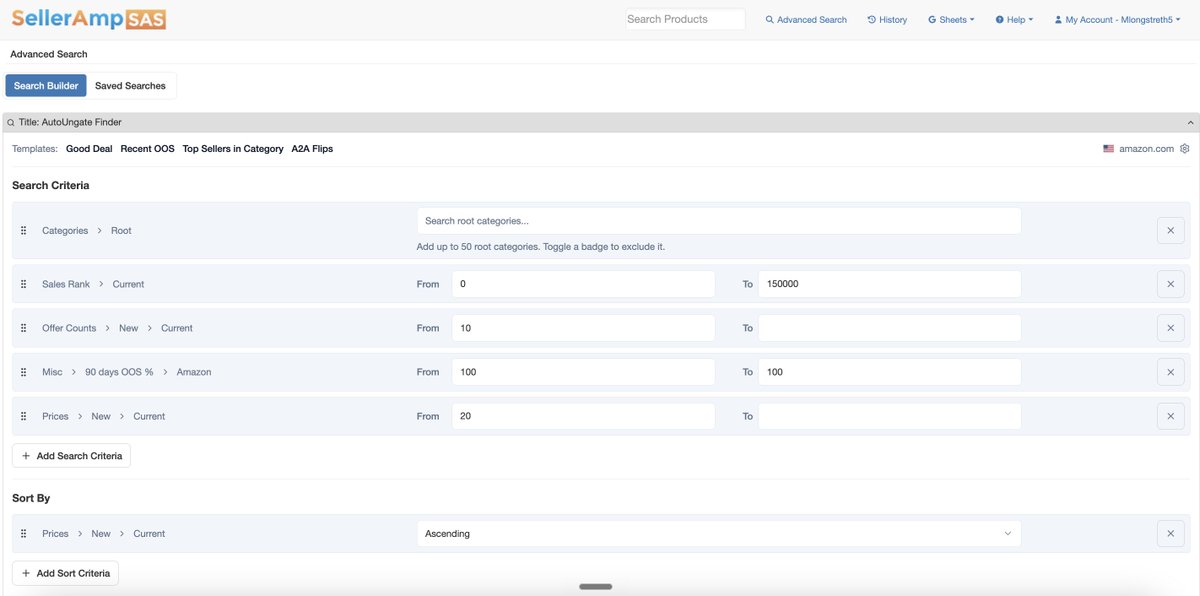Remove the Offer Counts criteria row
1200x596 pixels.
[1170, 328]
